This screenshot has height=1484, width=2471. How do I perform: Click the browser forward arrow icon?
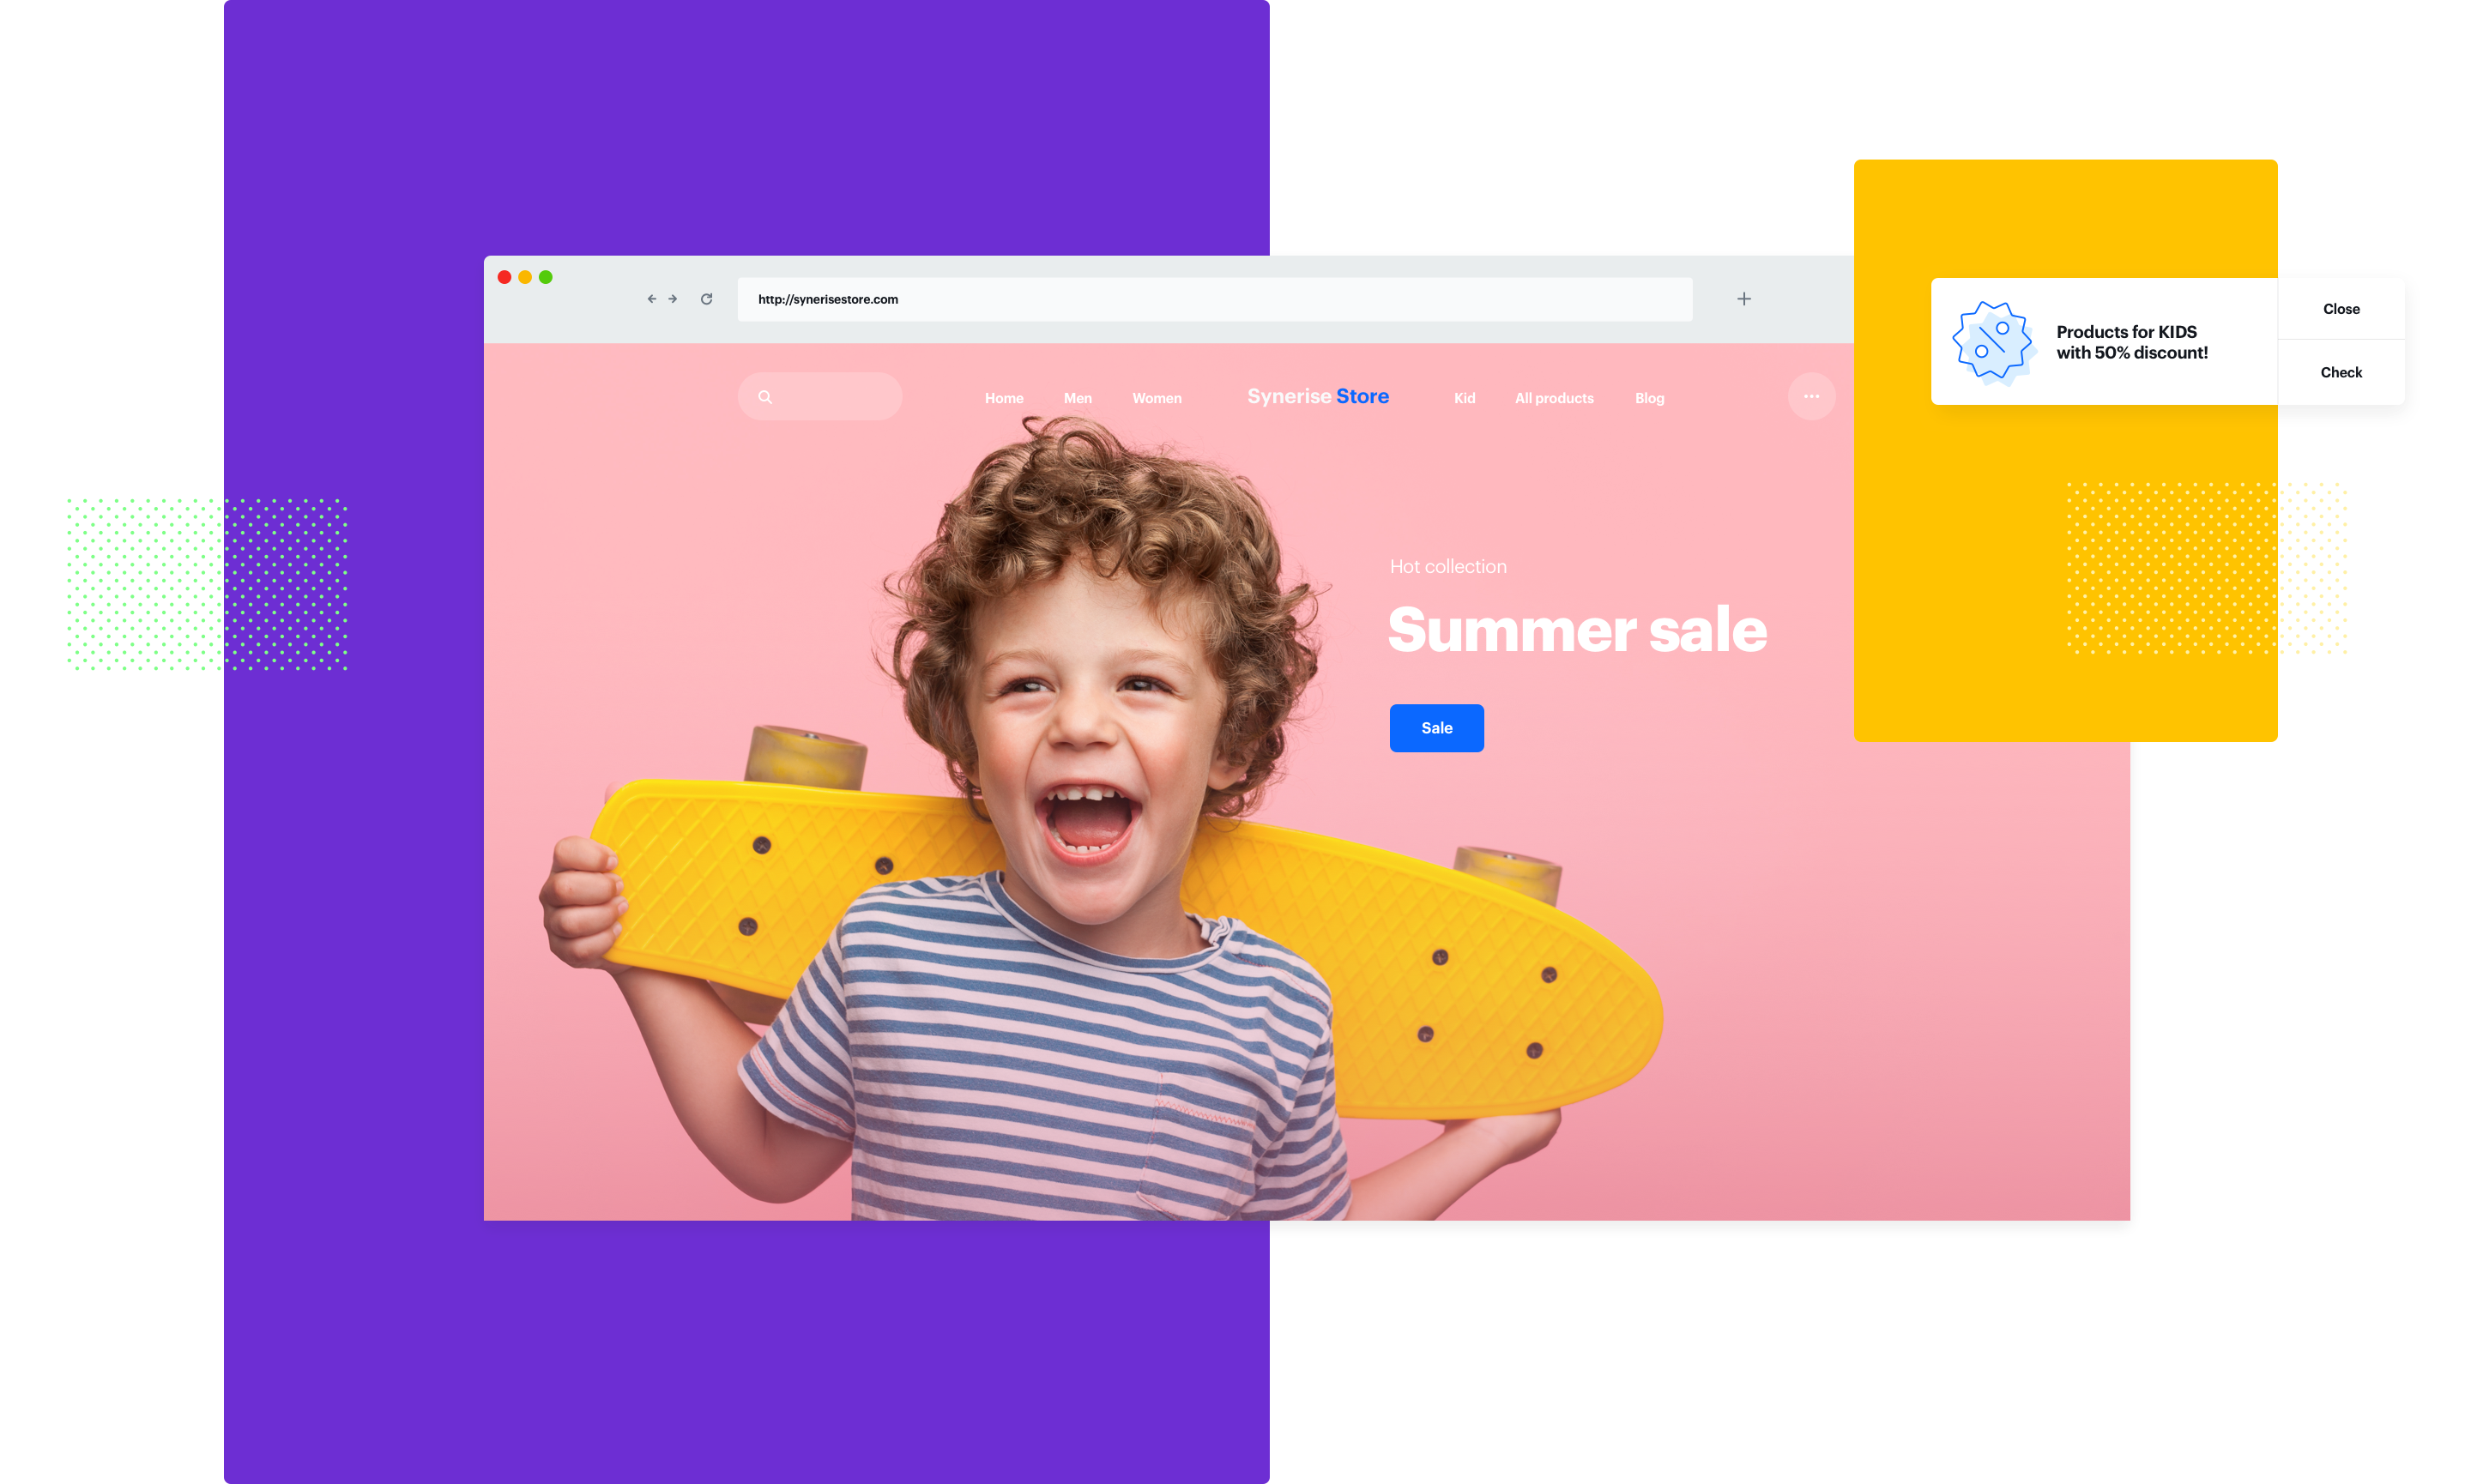[673, 299]
